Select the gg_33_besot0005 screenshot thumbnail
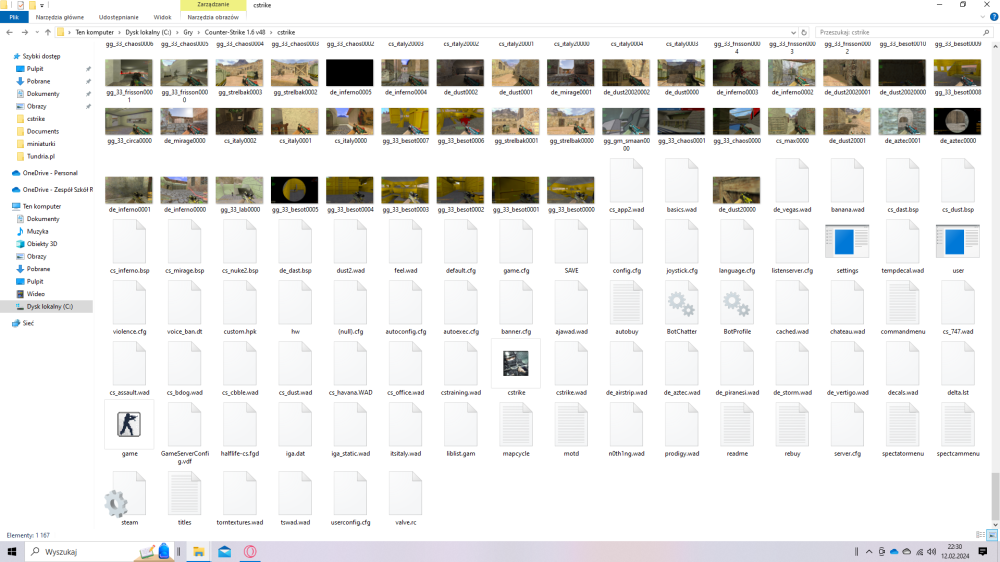This screenshot has width=1000, height=562. click(x=295, y=190)
